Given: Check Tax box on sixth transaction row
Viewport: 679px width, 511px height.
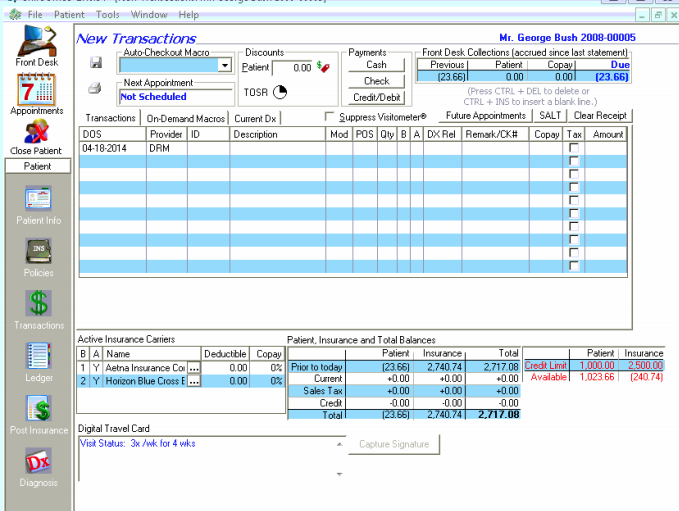Looking at the screenshot, I should [574, 213].
